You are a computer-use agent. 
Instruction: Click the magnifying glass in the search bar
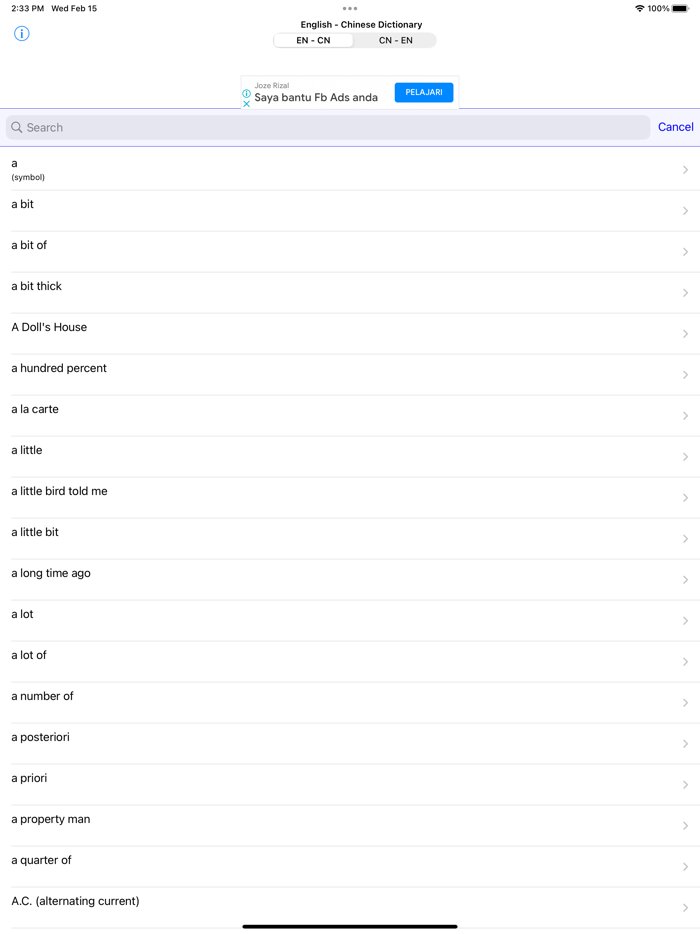point(15,127)
